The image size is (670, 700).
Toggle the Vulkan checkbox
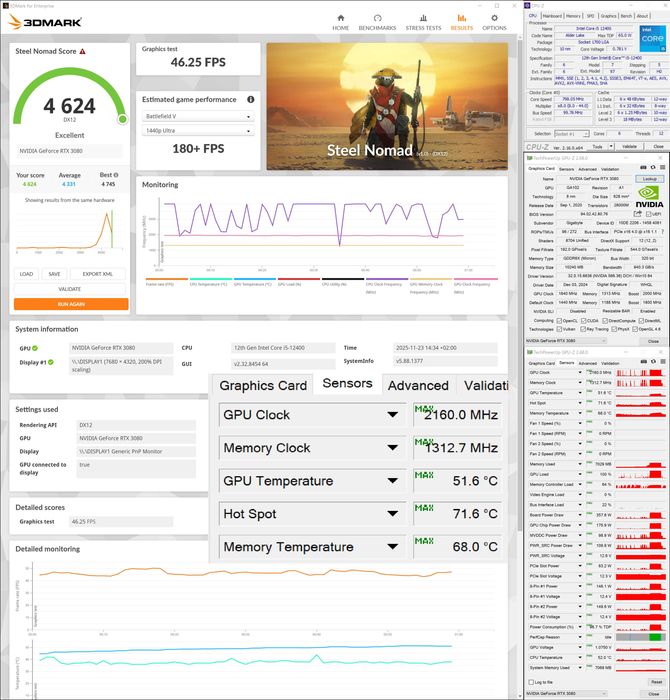(559, 329)
